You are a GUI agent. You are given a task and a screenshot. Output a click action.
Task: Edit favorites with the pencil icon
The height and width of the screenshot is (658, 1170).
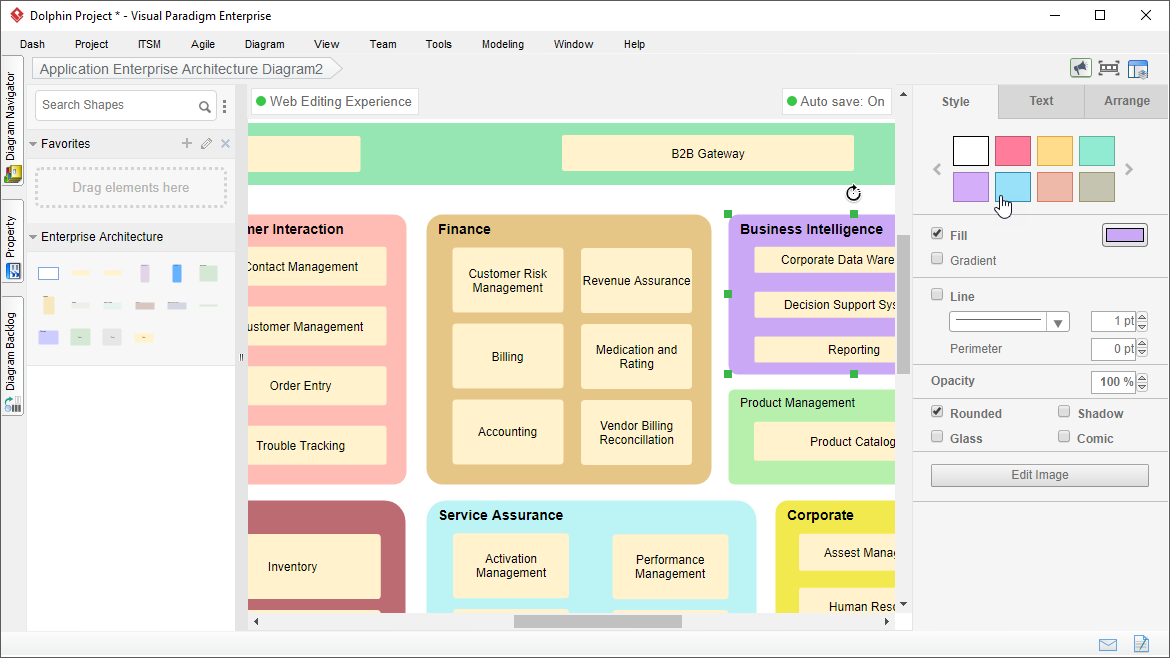click(207, 143)
